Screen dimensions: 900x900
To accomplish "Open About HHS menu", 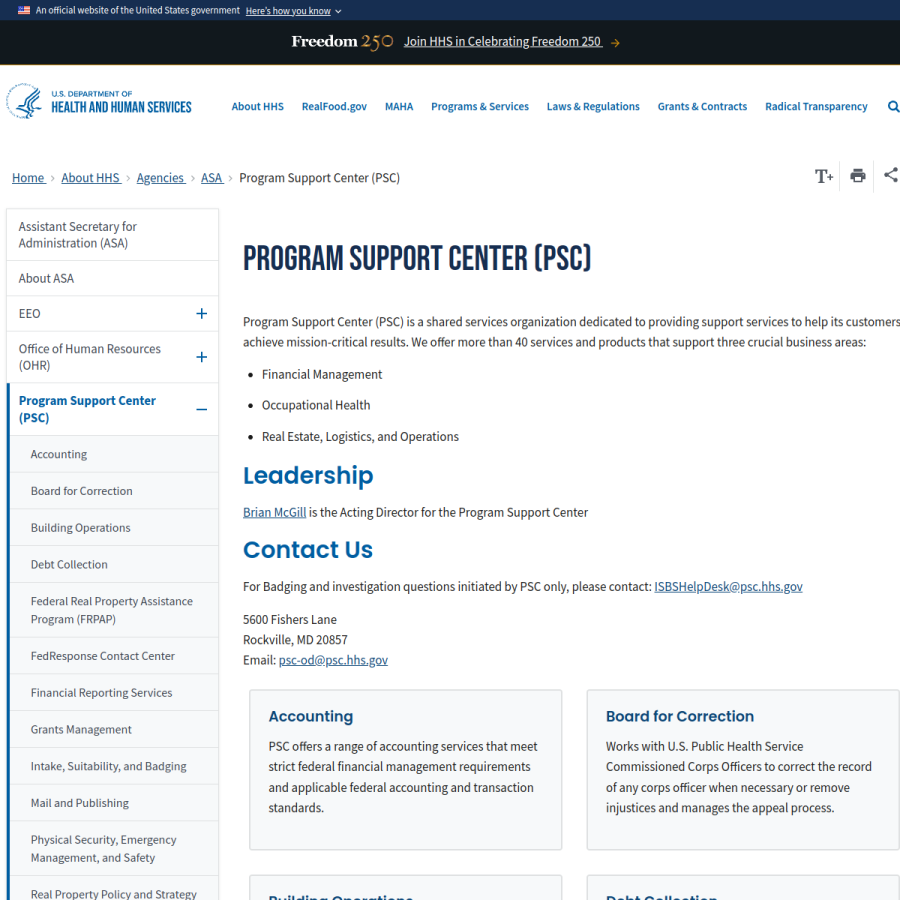I will (257, 107).
